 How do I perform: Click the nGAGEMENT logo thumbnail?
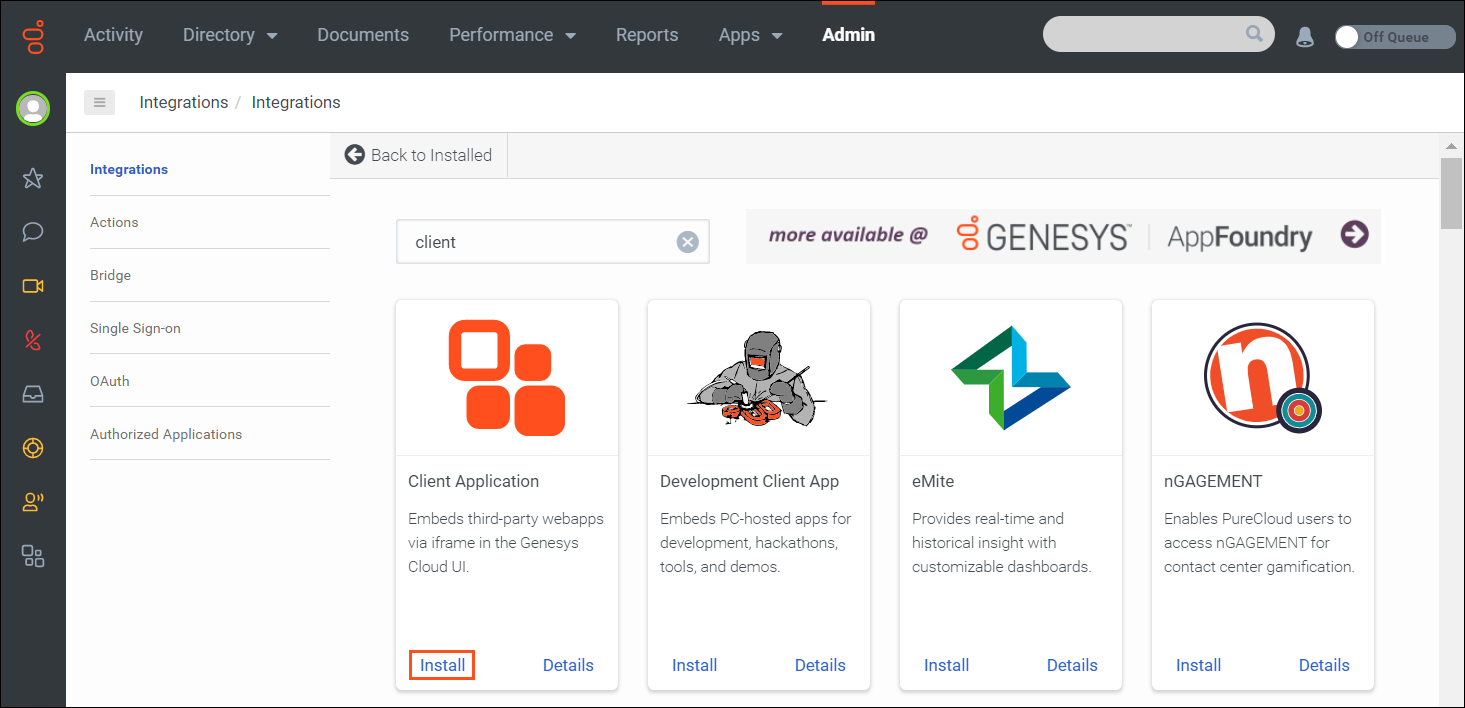point(1262,377)
